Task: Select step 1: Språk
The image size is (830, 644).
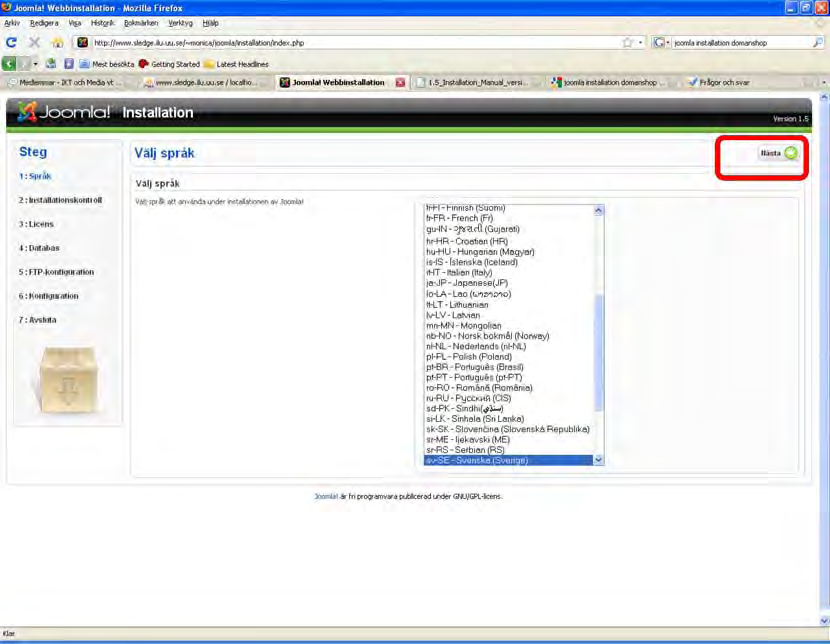Action: 35,176
